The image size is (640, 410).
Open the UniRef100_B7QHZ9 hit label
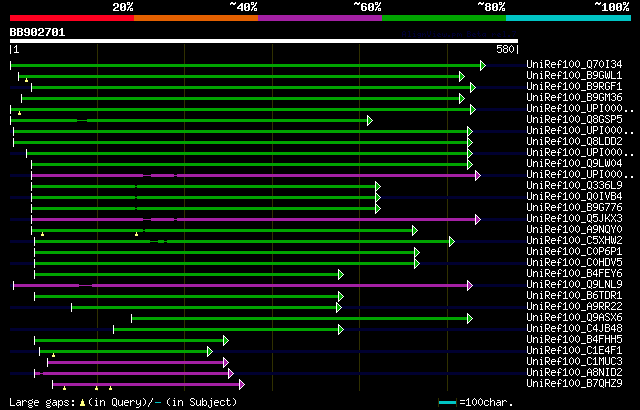coord(574,383)
